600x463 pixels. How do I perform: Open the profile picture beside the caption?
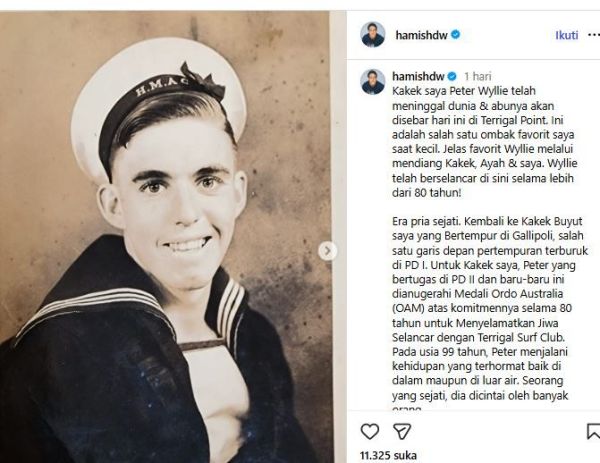[373, 82]
